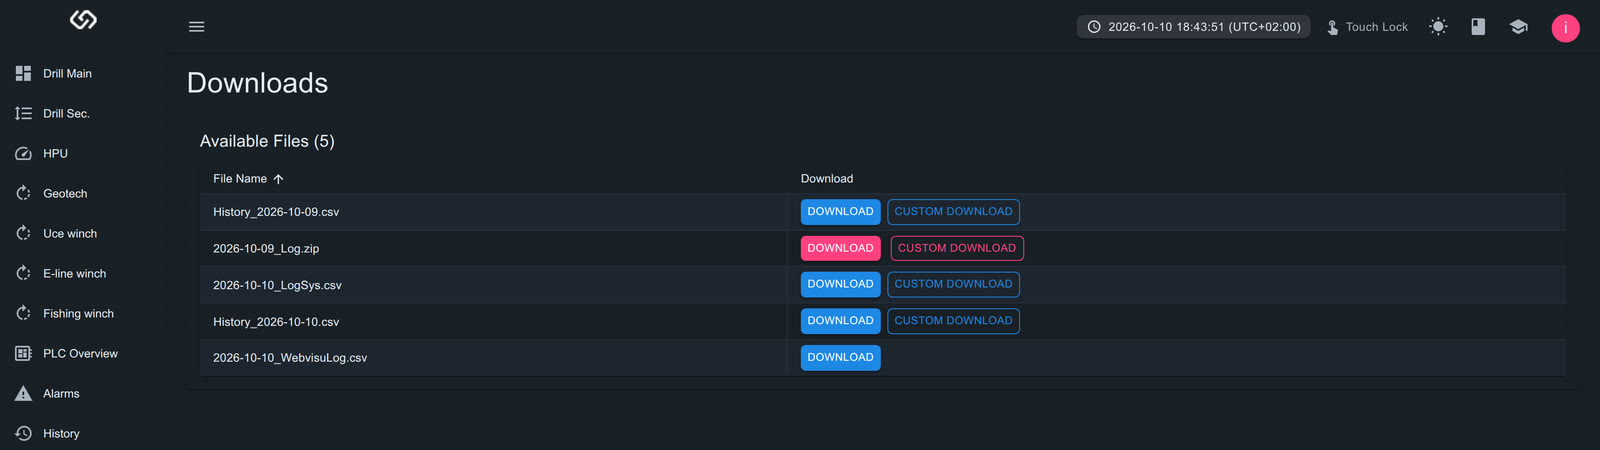Toggle the hamburger navigation menu
This screenshot has width=1600, height=450.
[x=197, y=27]
